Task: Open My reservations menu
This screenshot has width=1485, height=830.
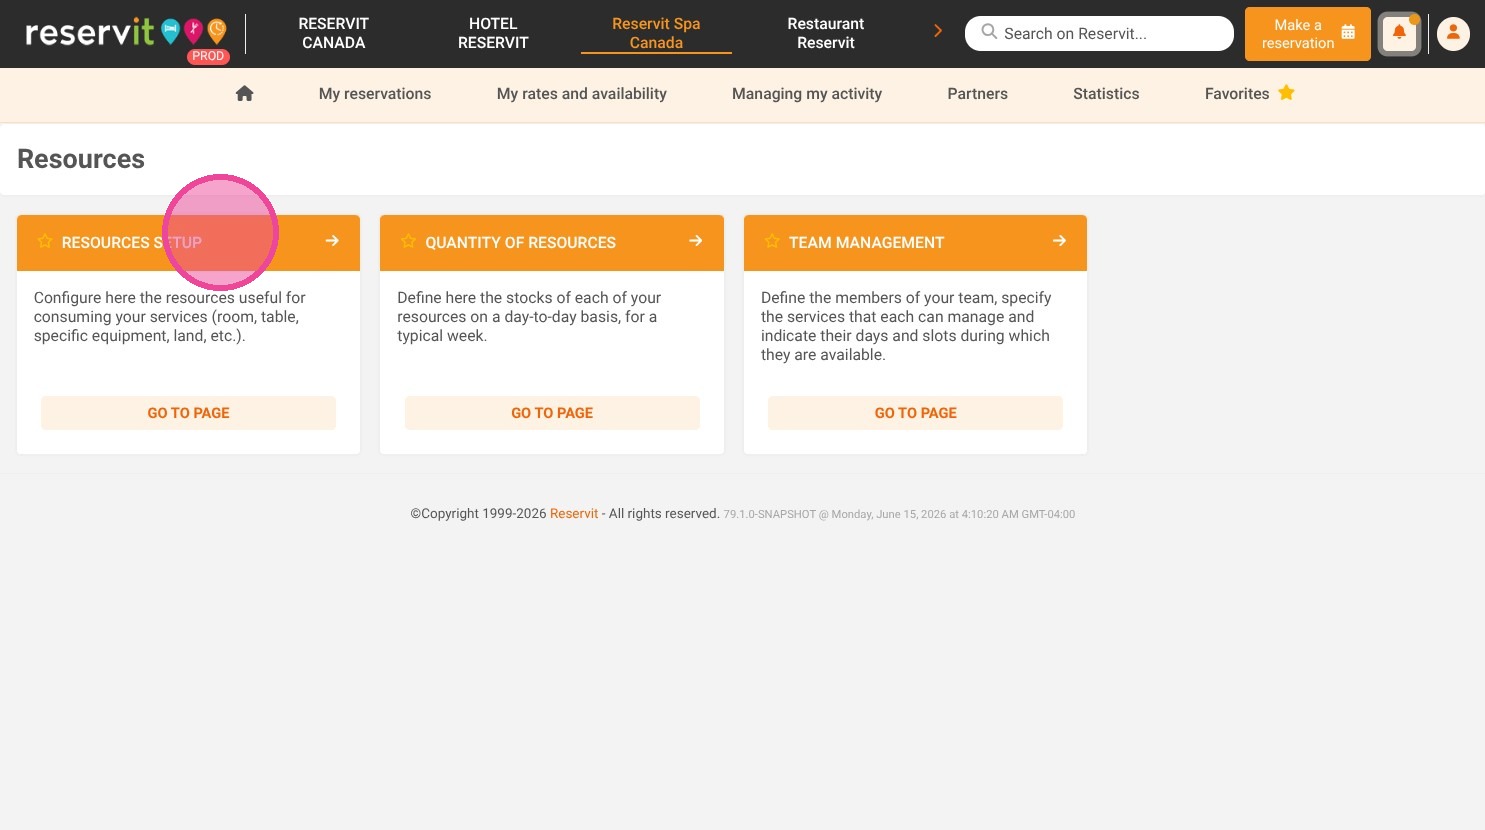Action: tap(375, 93)
